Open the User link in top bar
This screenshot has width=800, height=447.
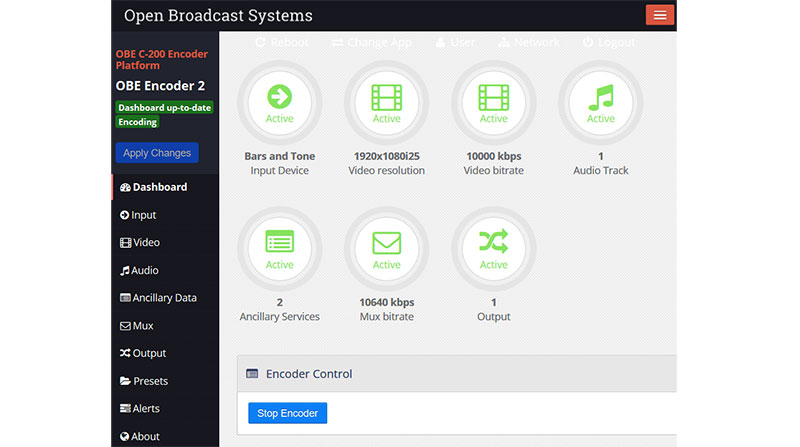(455, 42)
